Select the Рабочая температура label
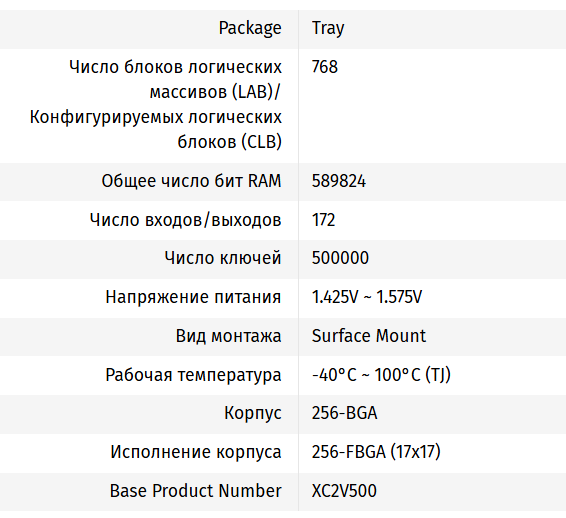 [x=193, y=375]
